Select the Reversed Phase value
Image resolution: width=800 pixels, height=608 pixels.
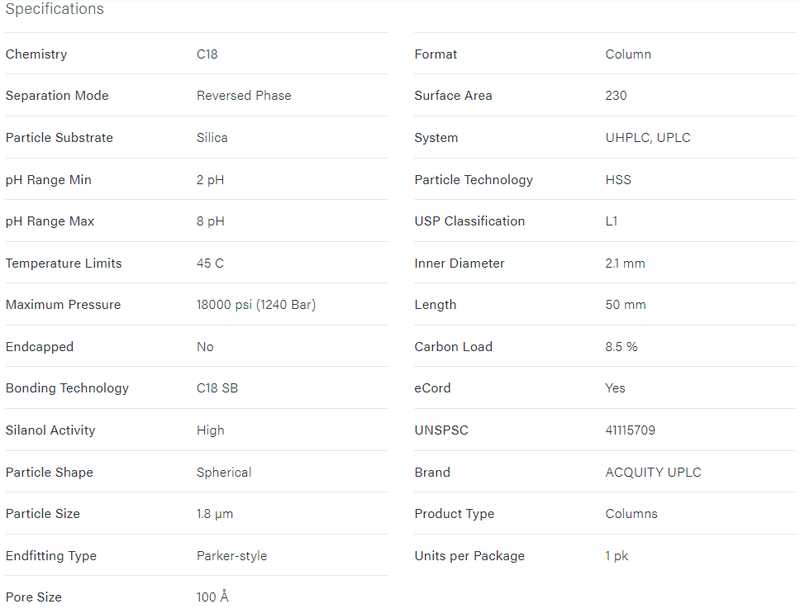tap(244, 95)
